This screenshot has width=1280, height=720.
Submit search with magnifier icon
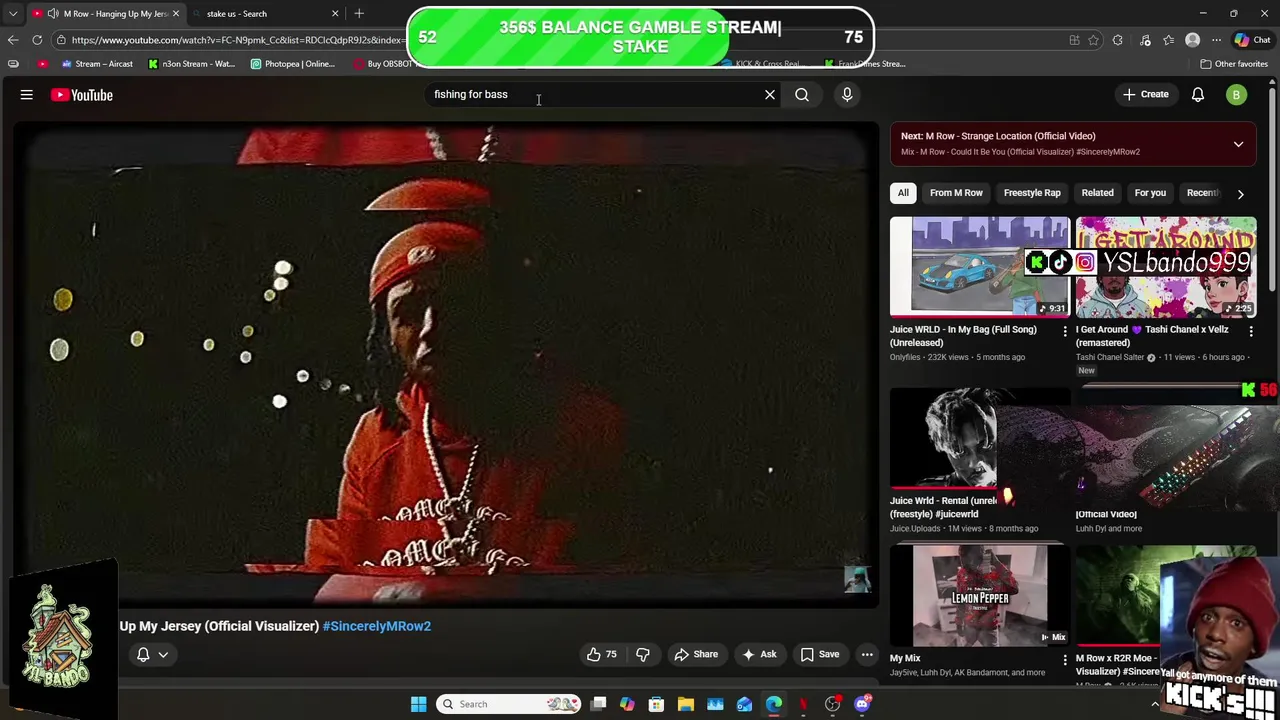(x=802, y=95)
